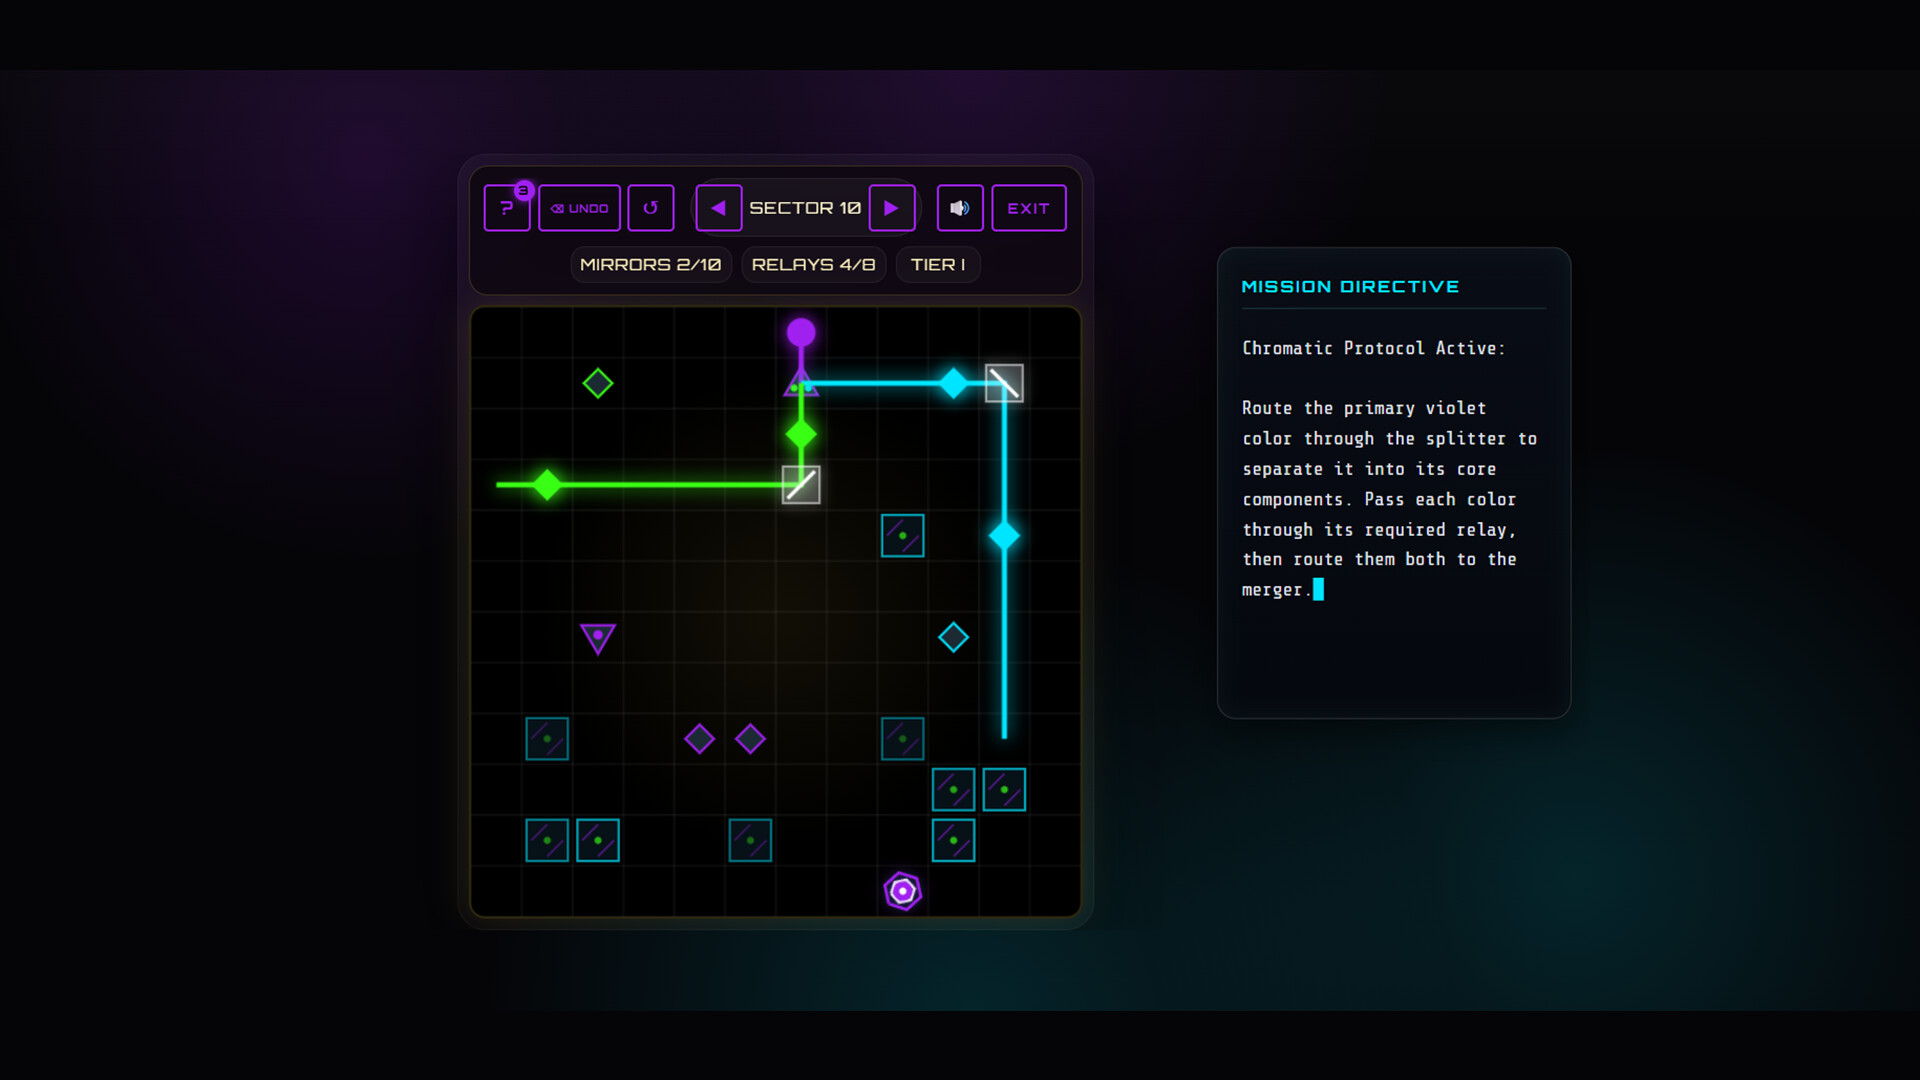
Task: Click the MIRRORS 2/10 counter
Action: tap(651, 265)
